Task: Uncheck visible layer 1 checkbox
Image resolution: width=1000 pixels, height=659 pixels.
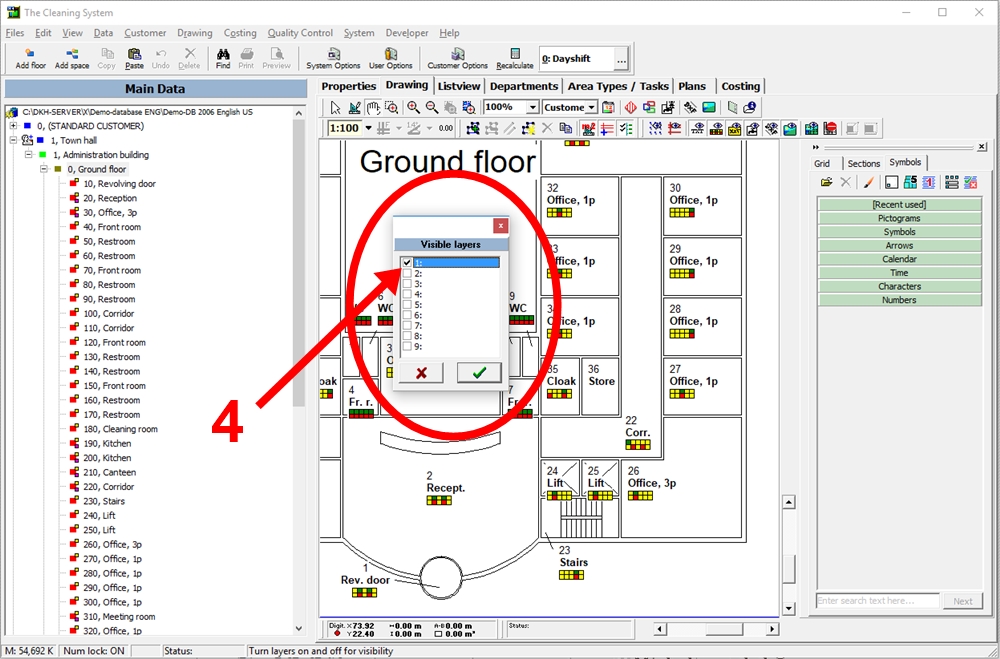Action: click(407, 263)
